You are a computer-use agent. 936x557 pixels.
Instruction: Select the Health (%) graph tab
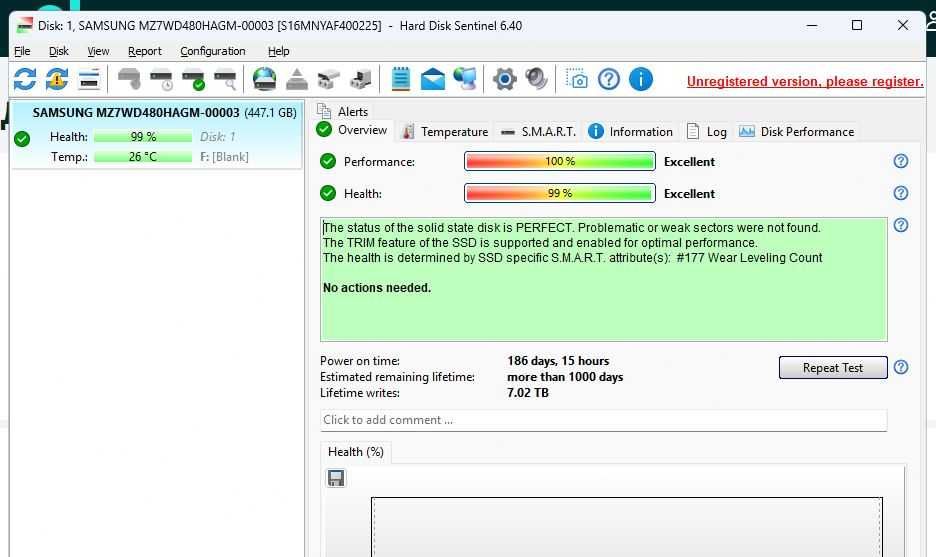click(x=356, y=452)
